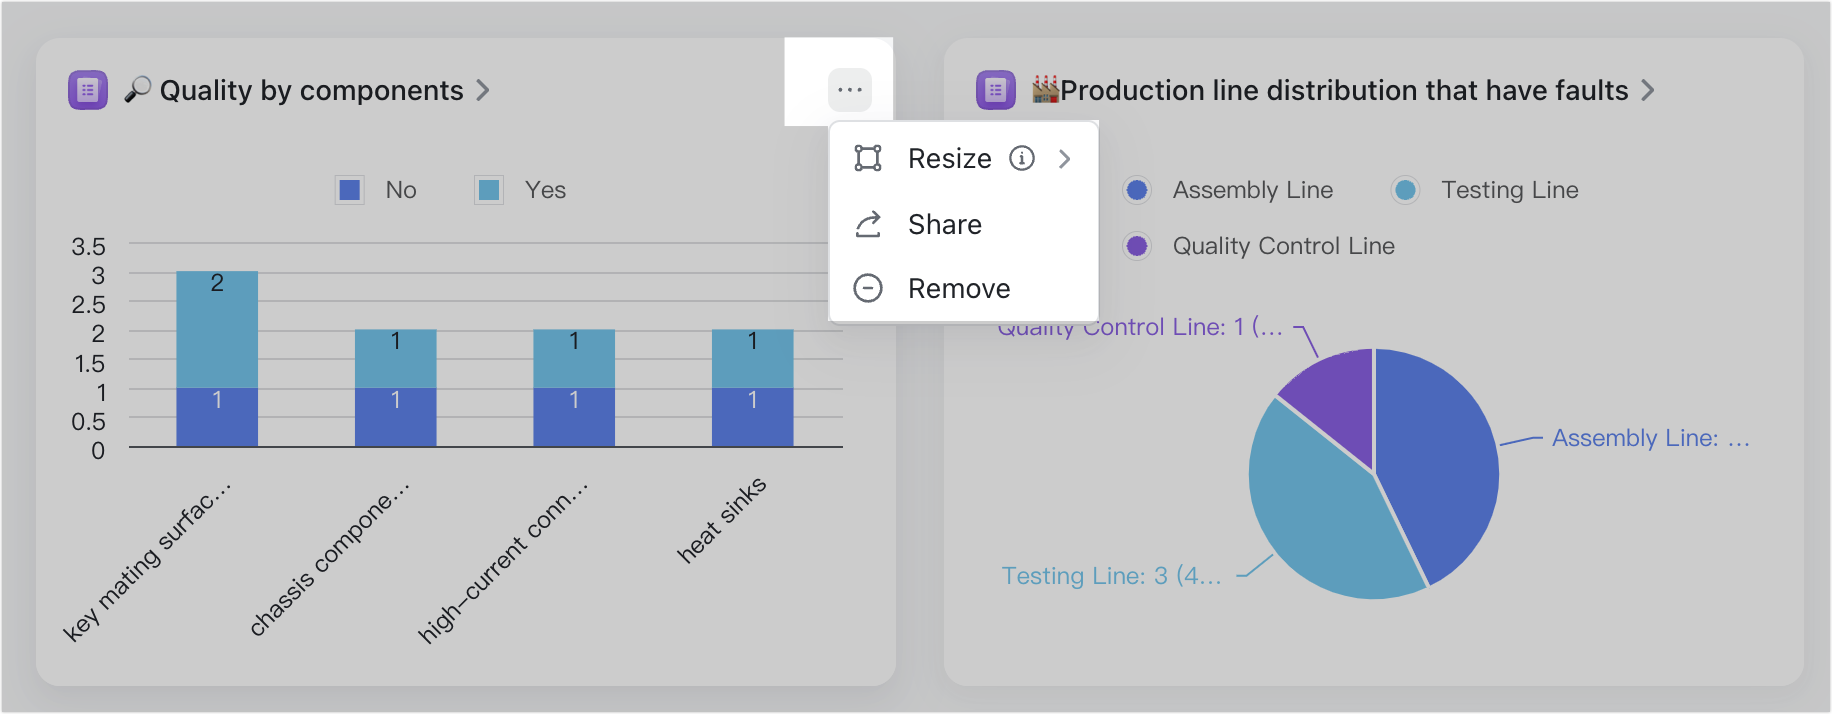Select Remove from the menu
The width and height of the screenshot is (1832, 714).
[x=964, y=288]
